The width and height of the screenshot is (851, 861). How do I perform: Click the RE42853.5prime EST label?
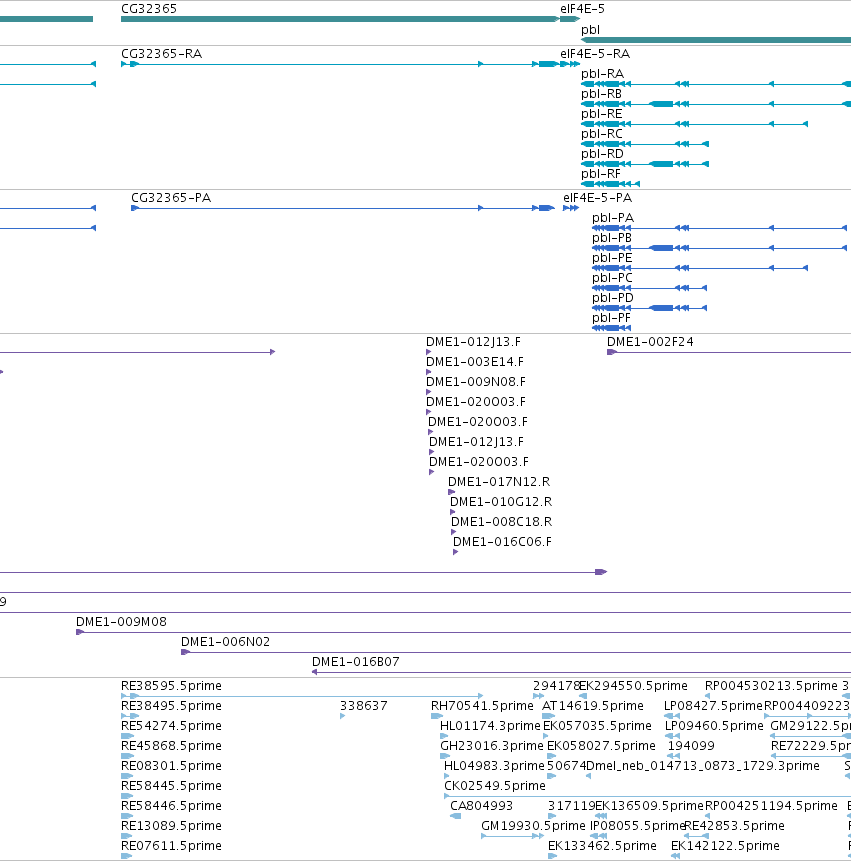coord(734,826)
